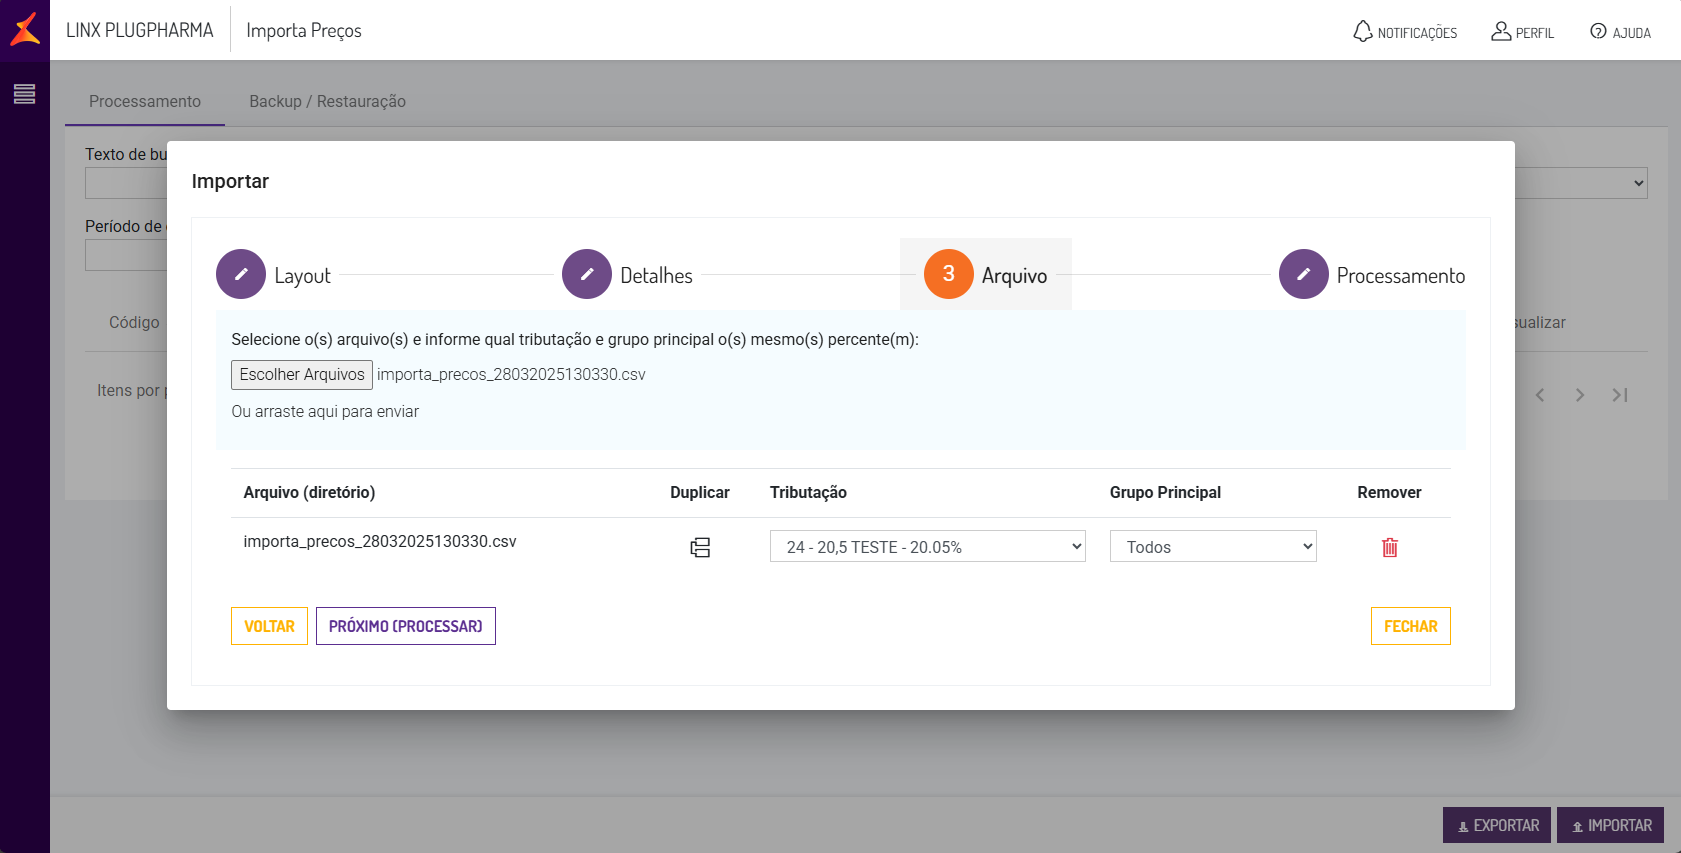Select the Processamento tab
1681x853 pixels.
[x=144, y=101]
